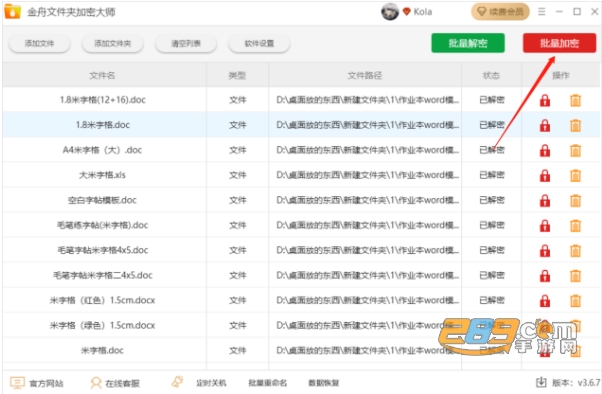Select the 米字格.doc file name
Viewport: 602px width, 394px height.
pos(103,350)
